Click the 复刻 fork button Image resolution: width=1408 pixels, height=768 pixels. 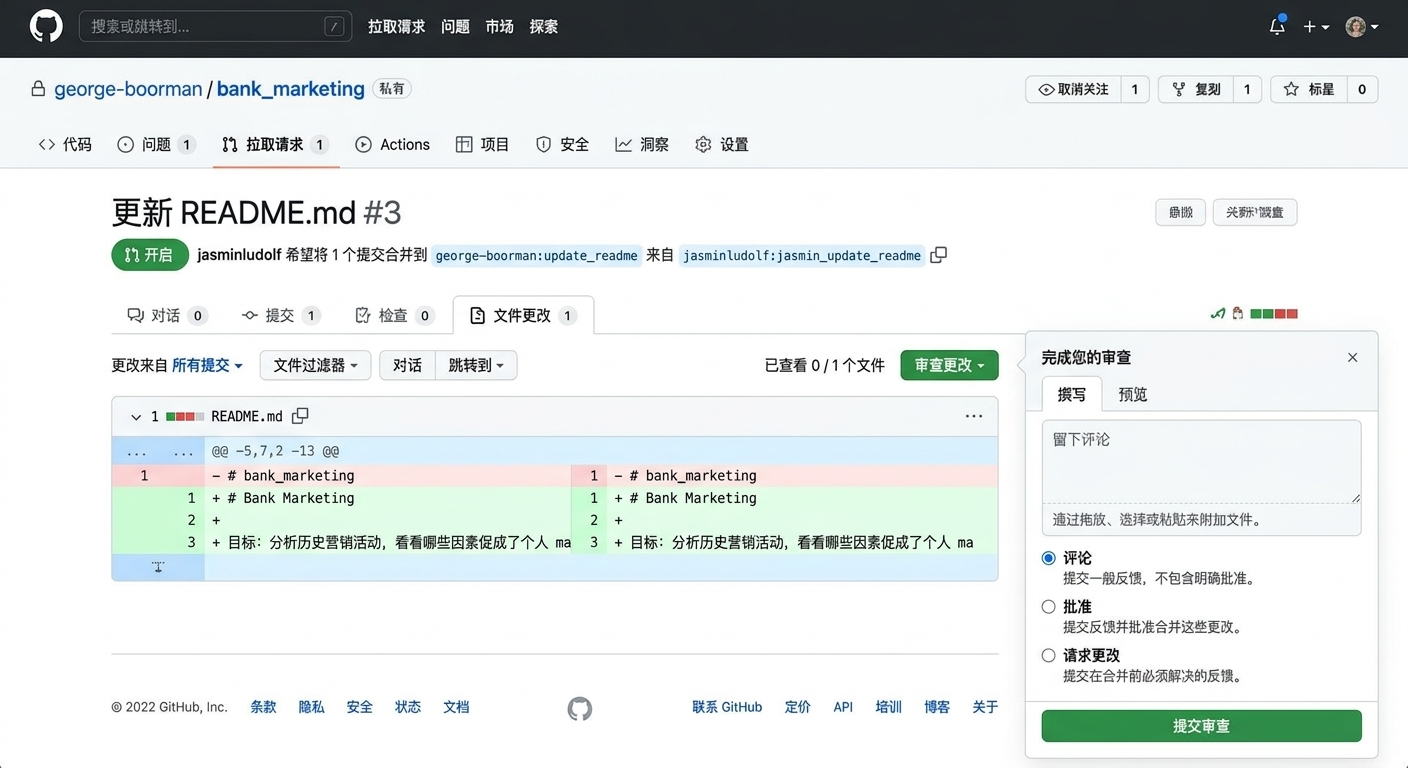(x=1196, y=89)
